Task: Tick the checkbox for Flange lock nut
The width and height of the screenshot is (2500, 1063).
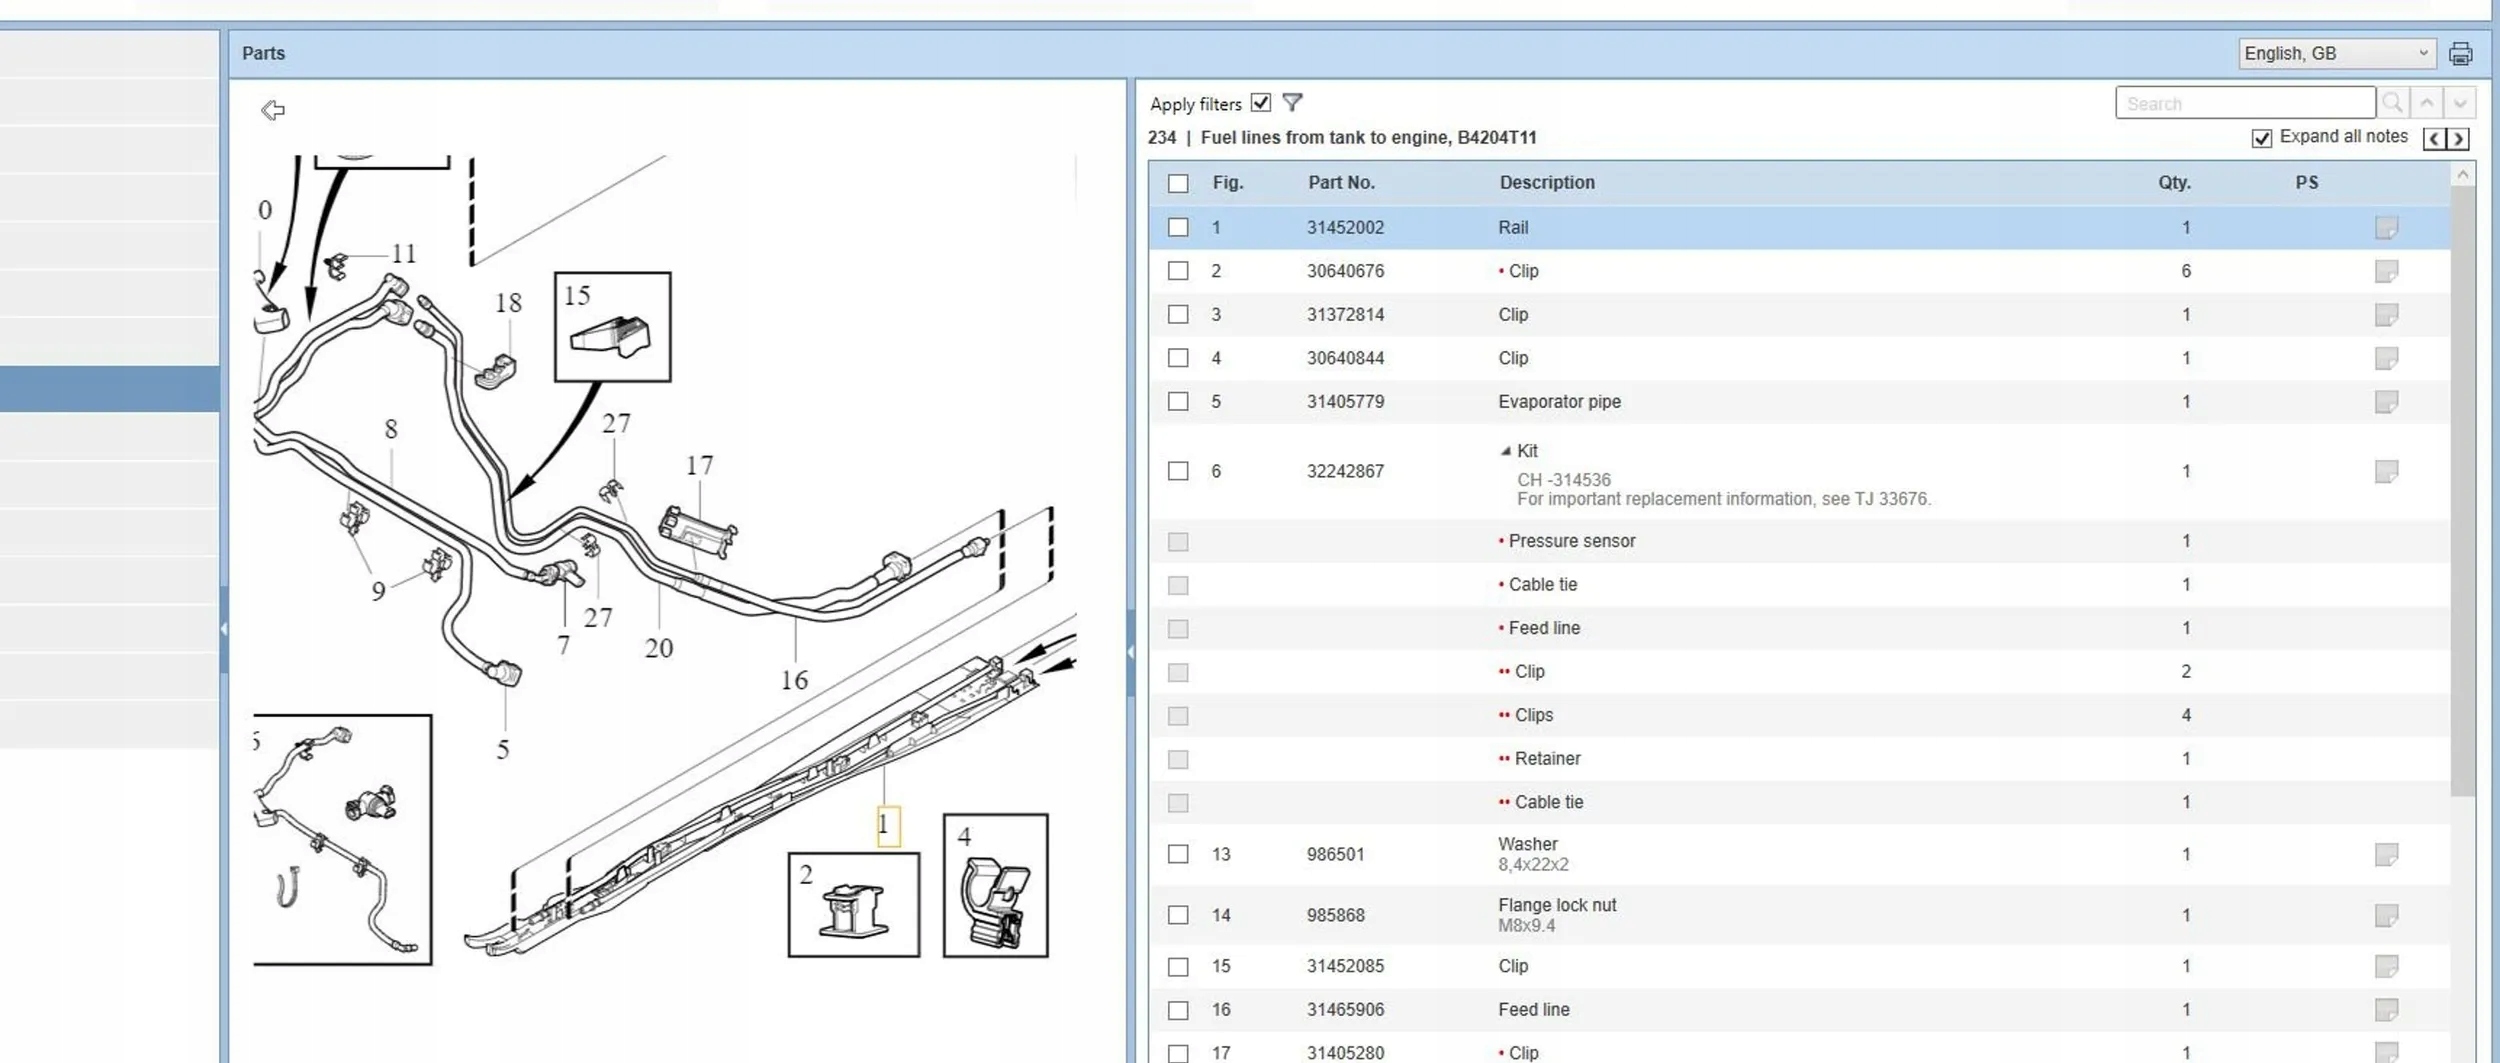Action: (1178, 915)
